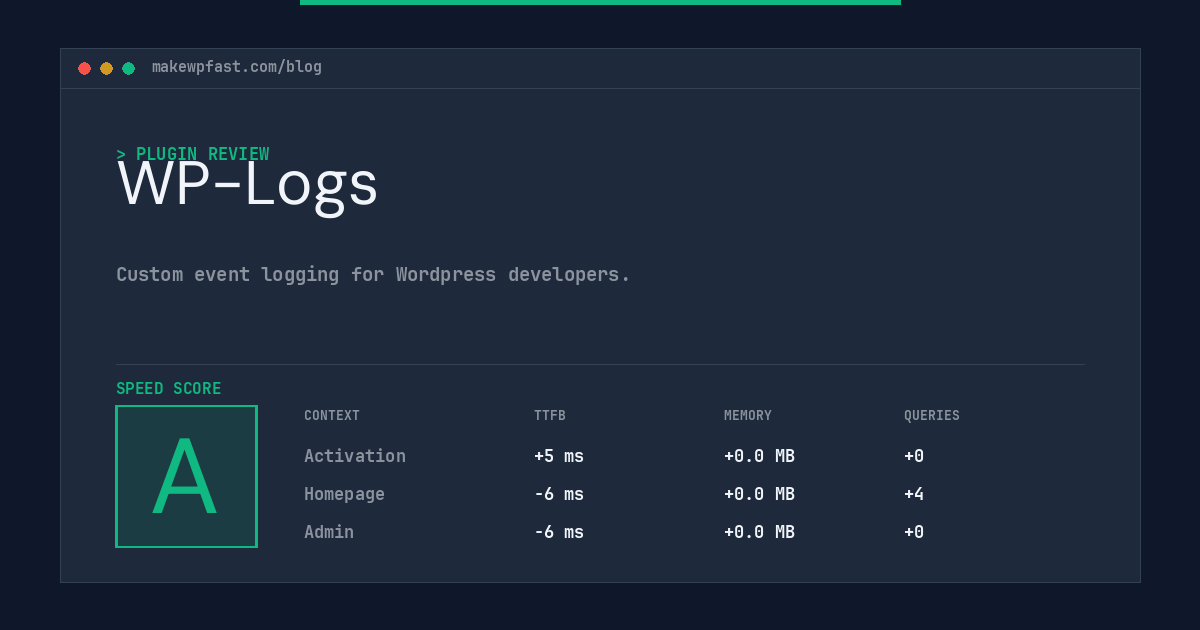Screen dimensions: 1200x630
Task: Select the Admin row label
Action: 329,532
